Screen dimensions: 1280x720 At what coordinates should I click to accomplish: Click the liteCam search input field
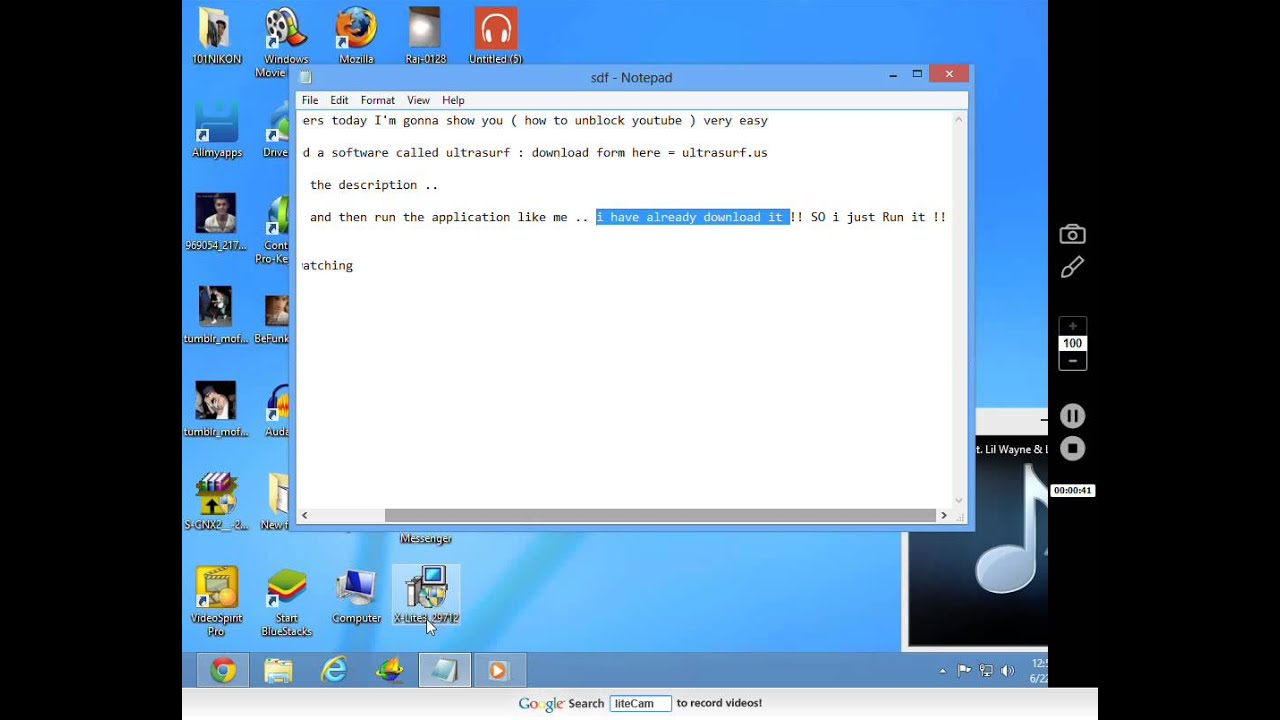click(x=640, y=703)
